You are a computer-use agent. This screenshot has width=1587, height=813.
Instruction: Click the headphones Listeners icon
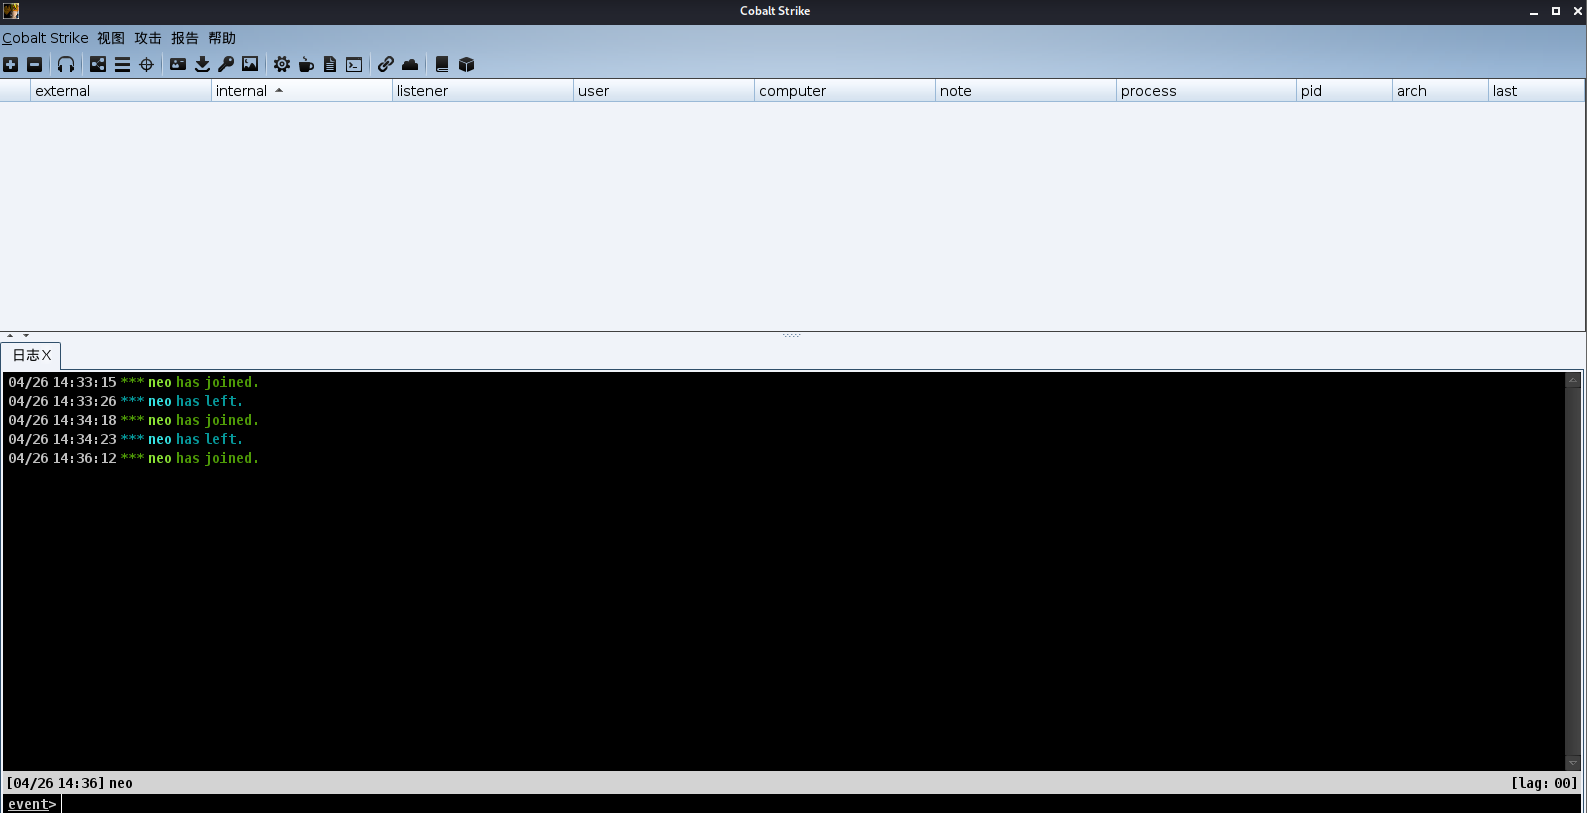tap(66, 64)
